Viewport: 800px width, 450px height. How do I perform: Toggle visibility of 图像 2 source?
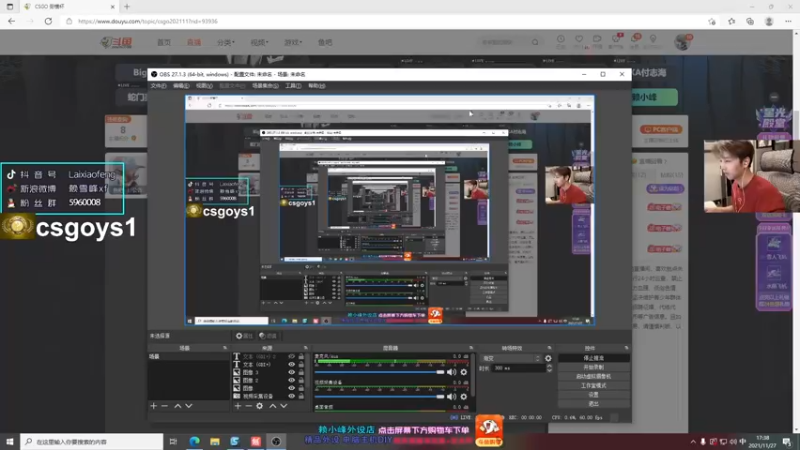pyautogui.click(x=291, y=380)
